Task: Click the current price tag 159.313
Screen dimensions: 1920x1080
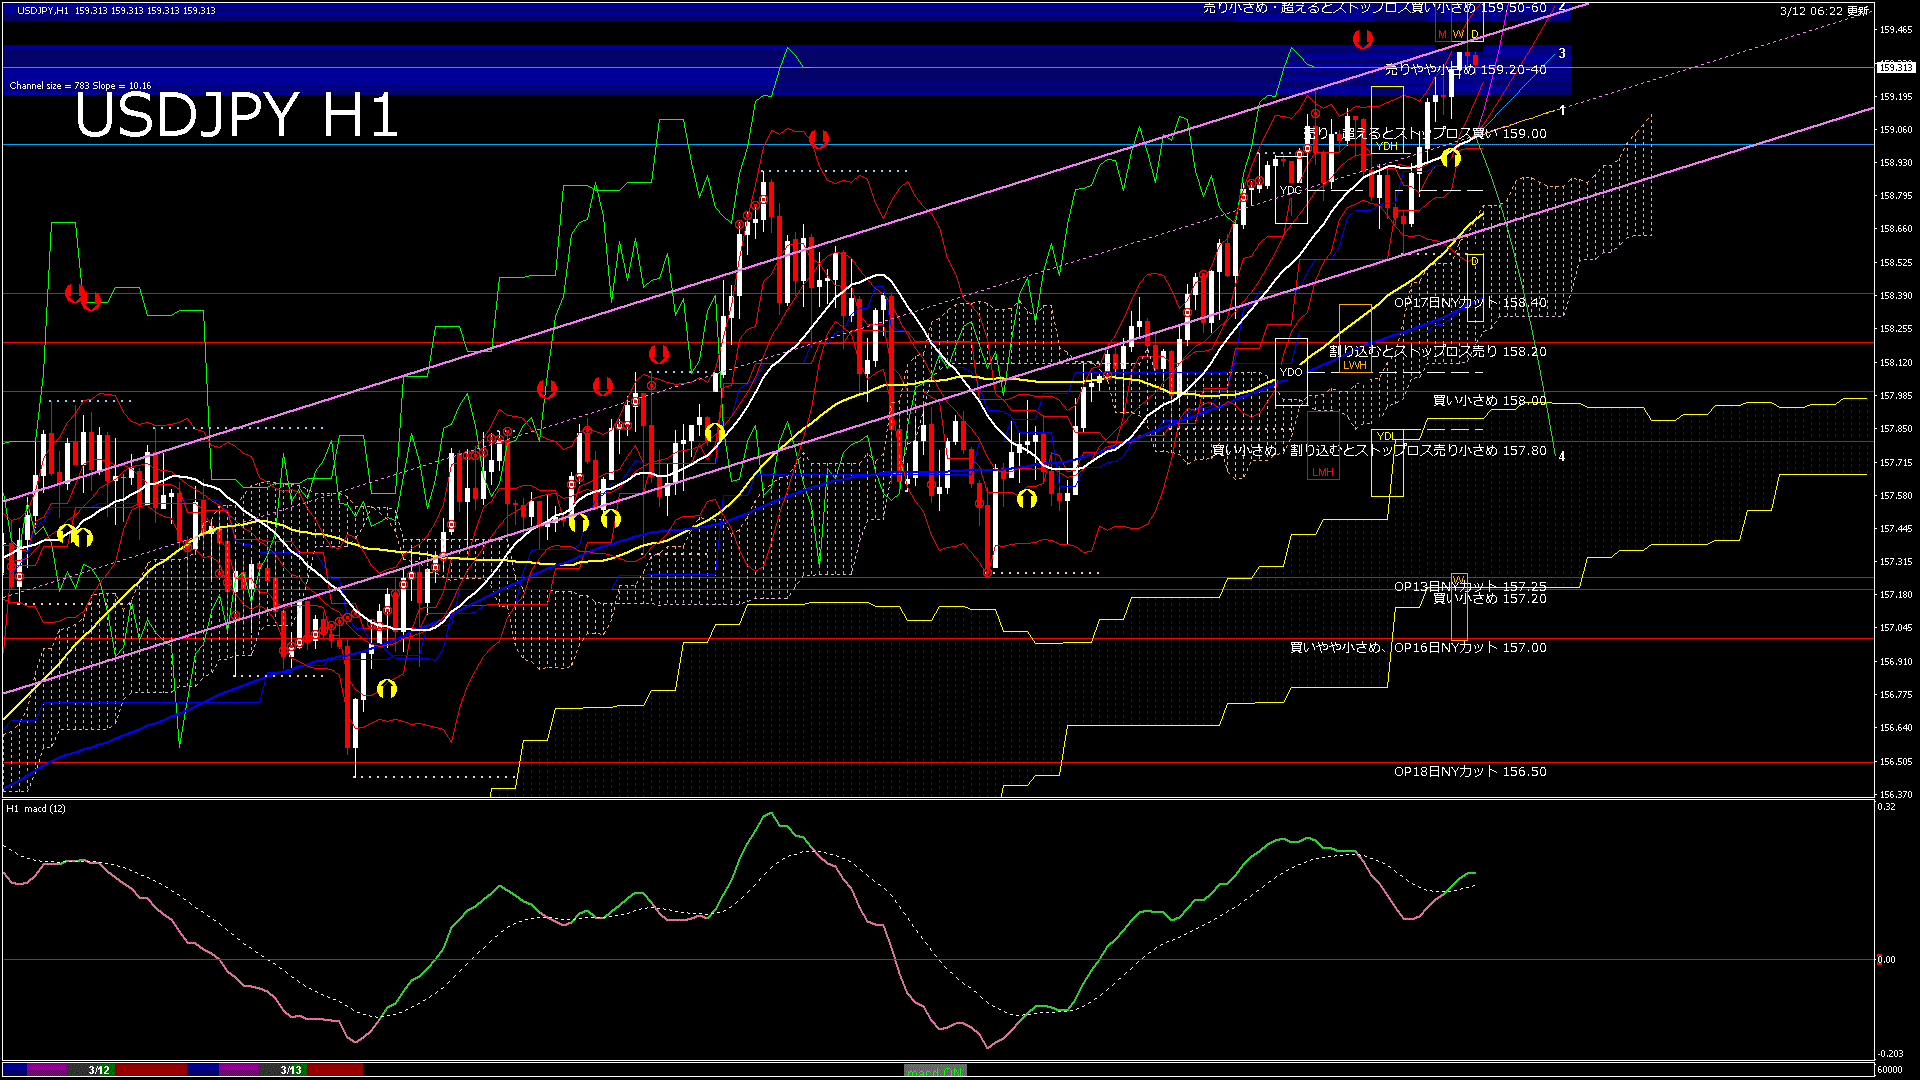Action: coord(1895,67)
